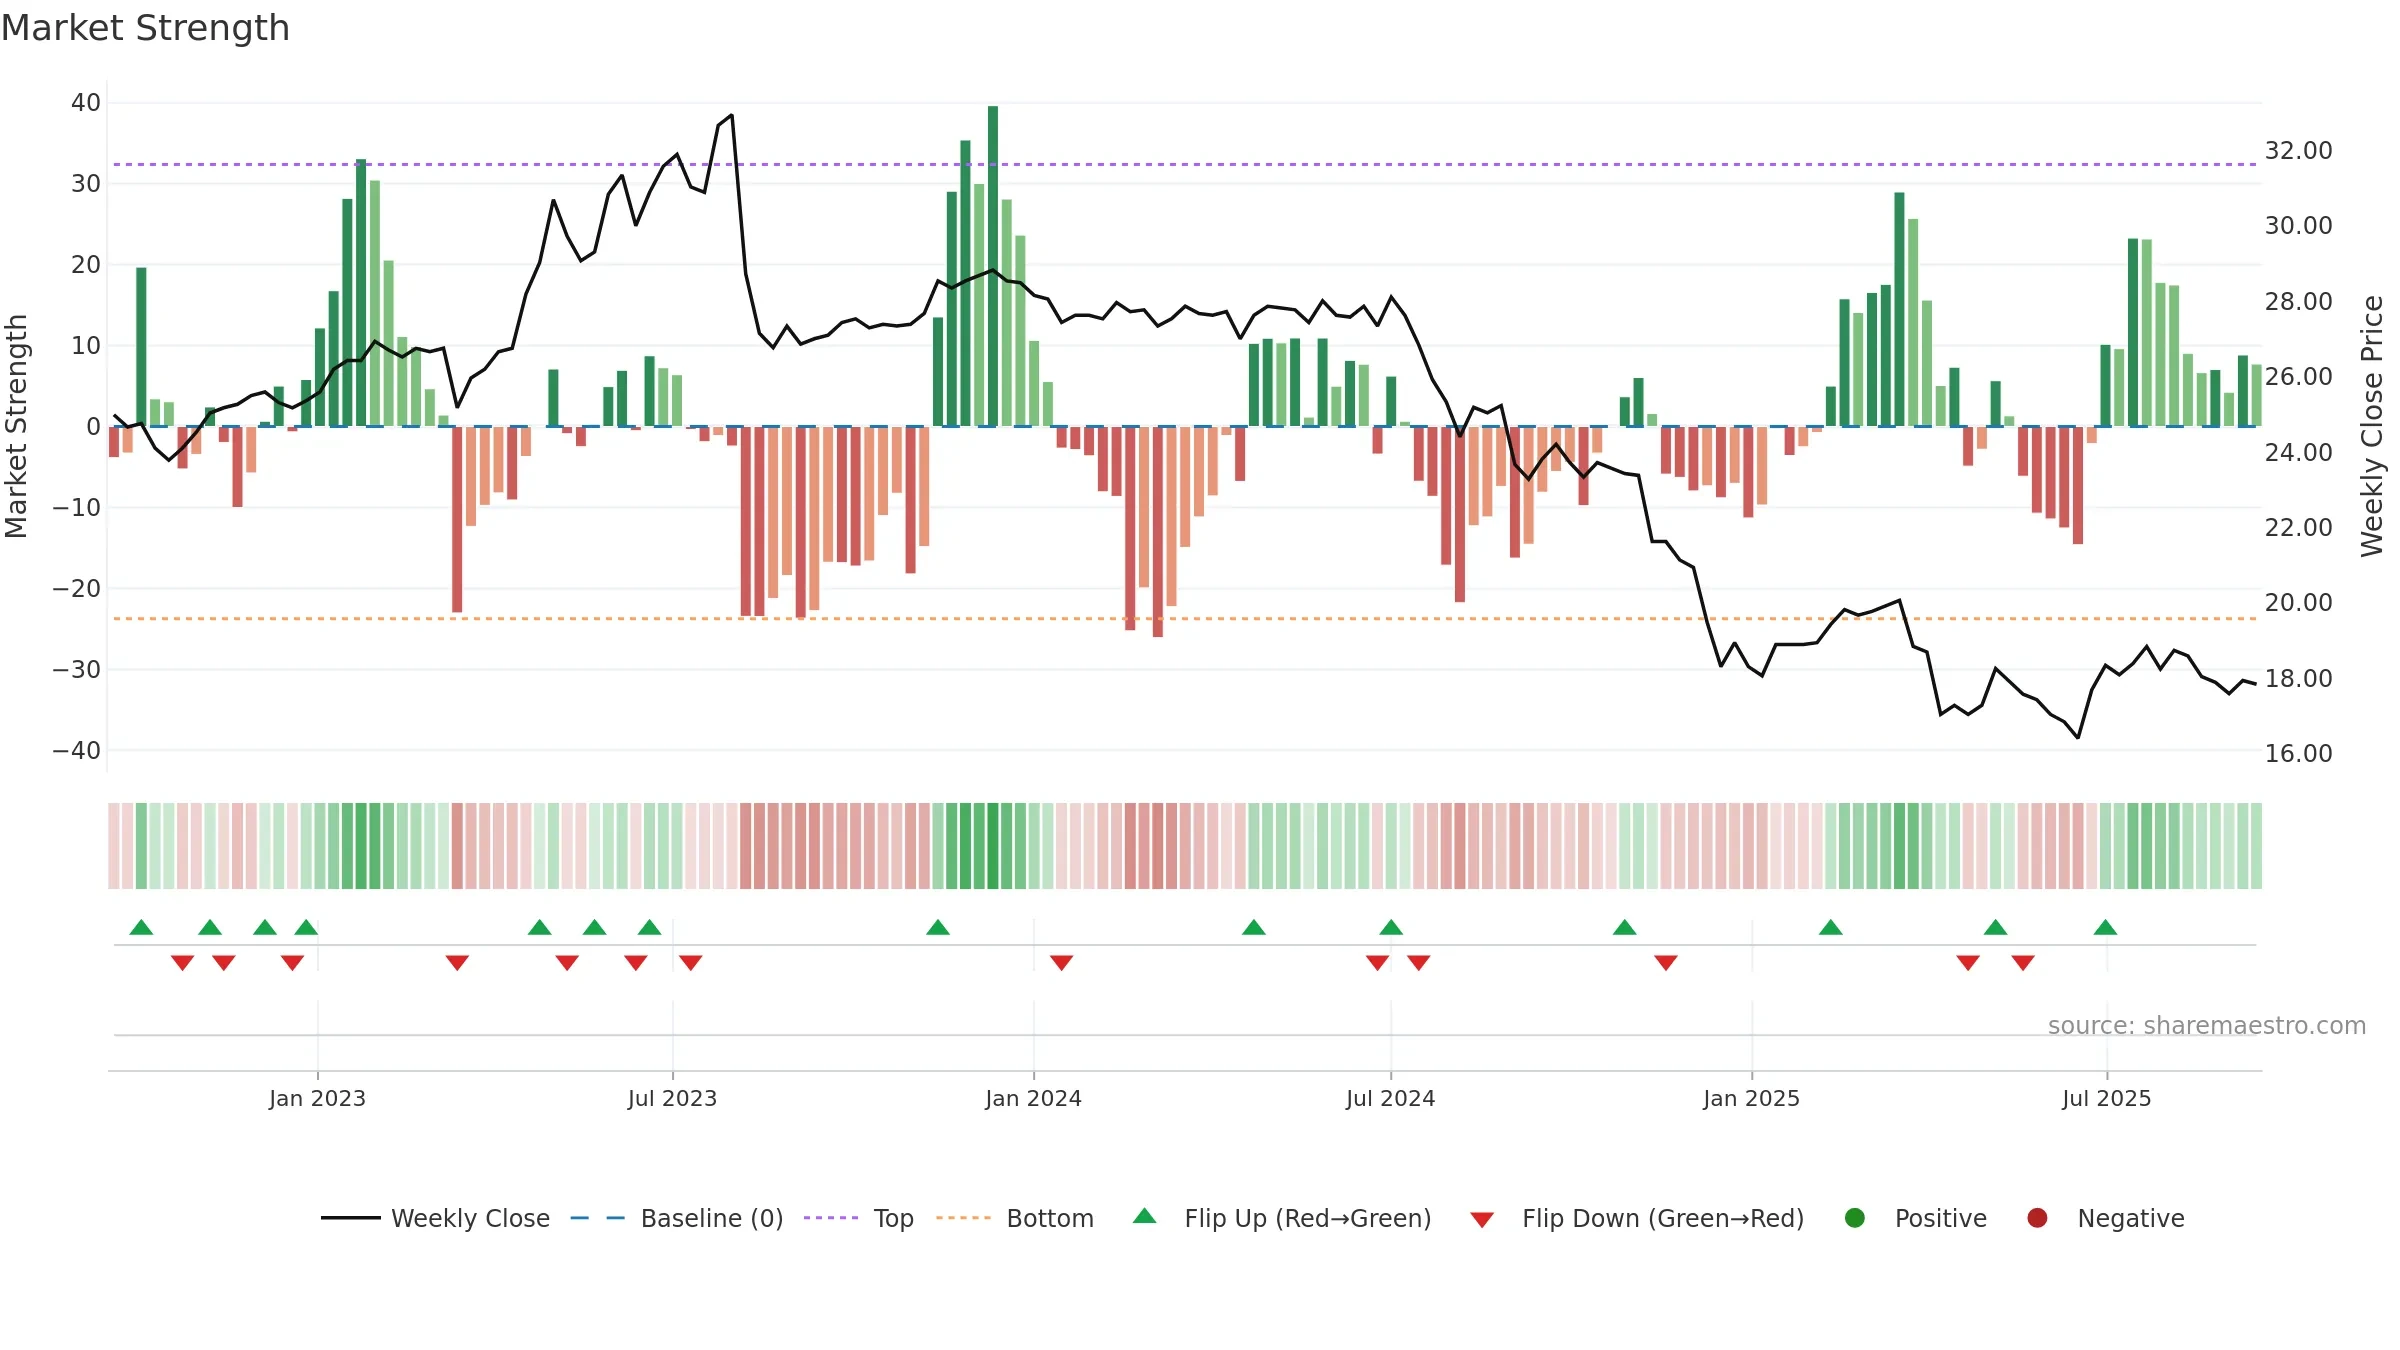Click the 0 strength axis tick

[93, 427]
